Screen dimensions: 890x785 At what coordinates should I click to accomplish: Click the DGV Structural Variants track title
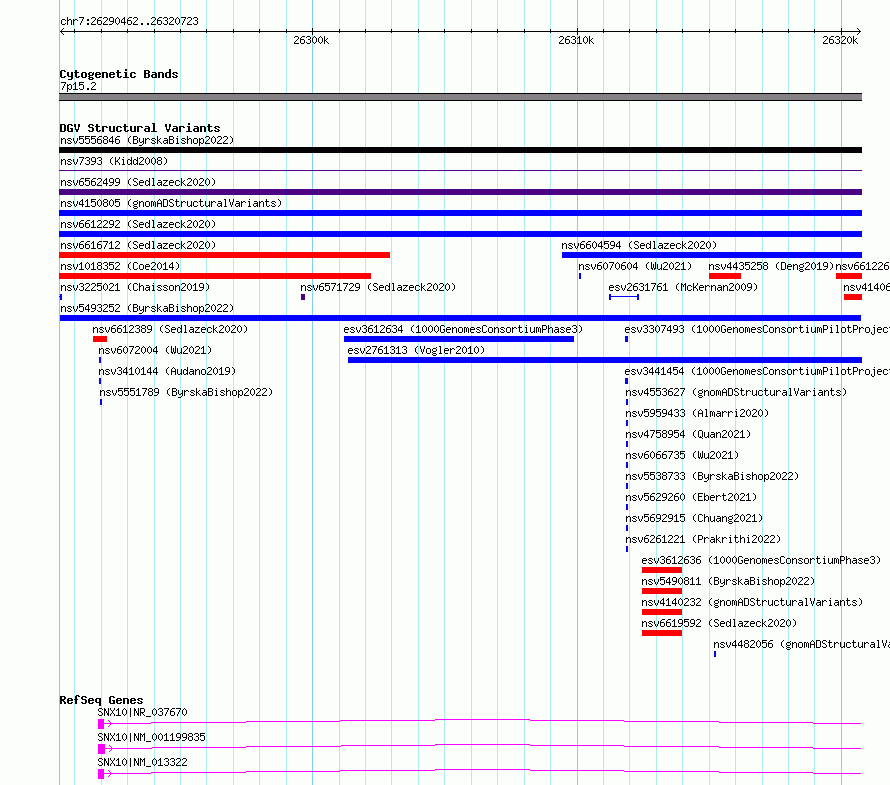140,128
